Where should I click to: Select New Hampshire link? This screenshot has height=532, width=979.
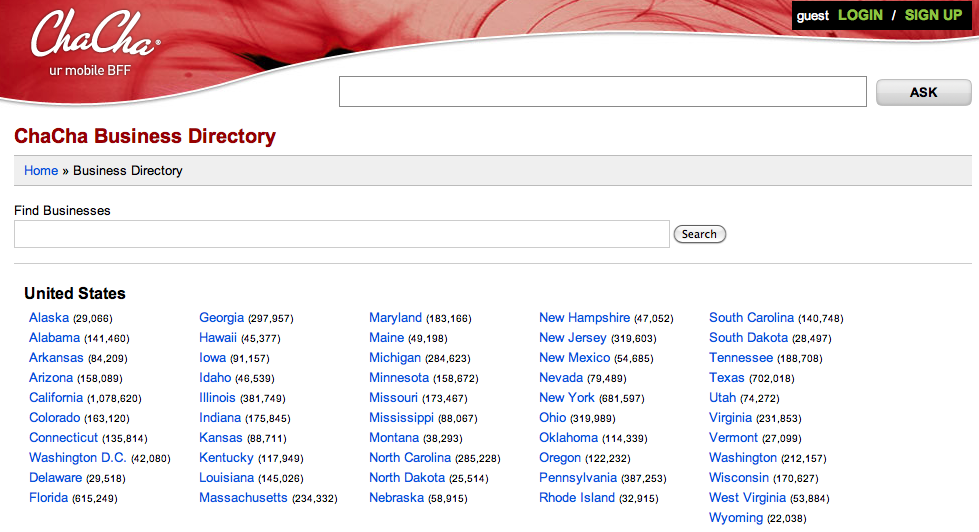click(584, 318)
